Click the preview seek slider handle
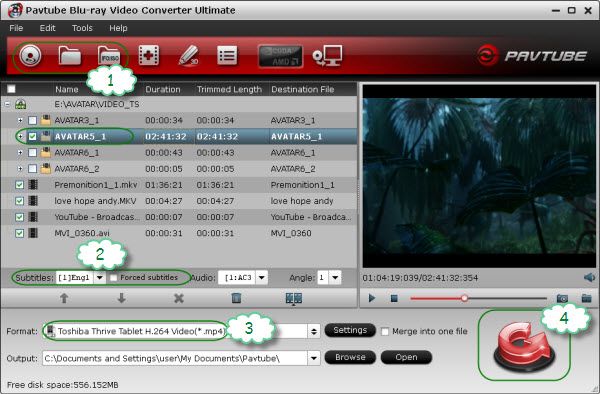Screen dimensions: 600x394 pos(464,298)
